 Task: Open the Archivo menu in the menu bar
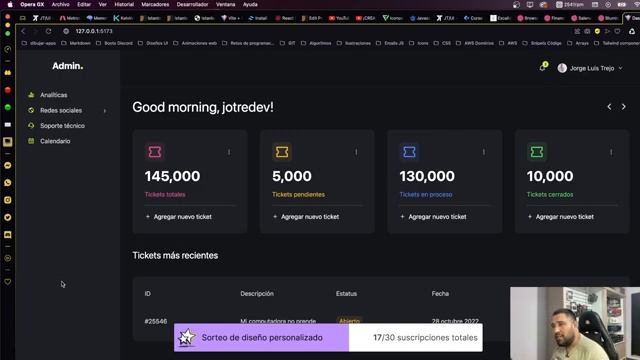coord(60,4)
